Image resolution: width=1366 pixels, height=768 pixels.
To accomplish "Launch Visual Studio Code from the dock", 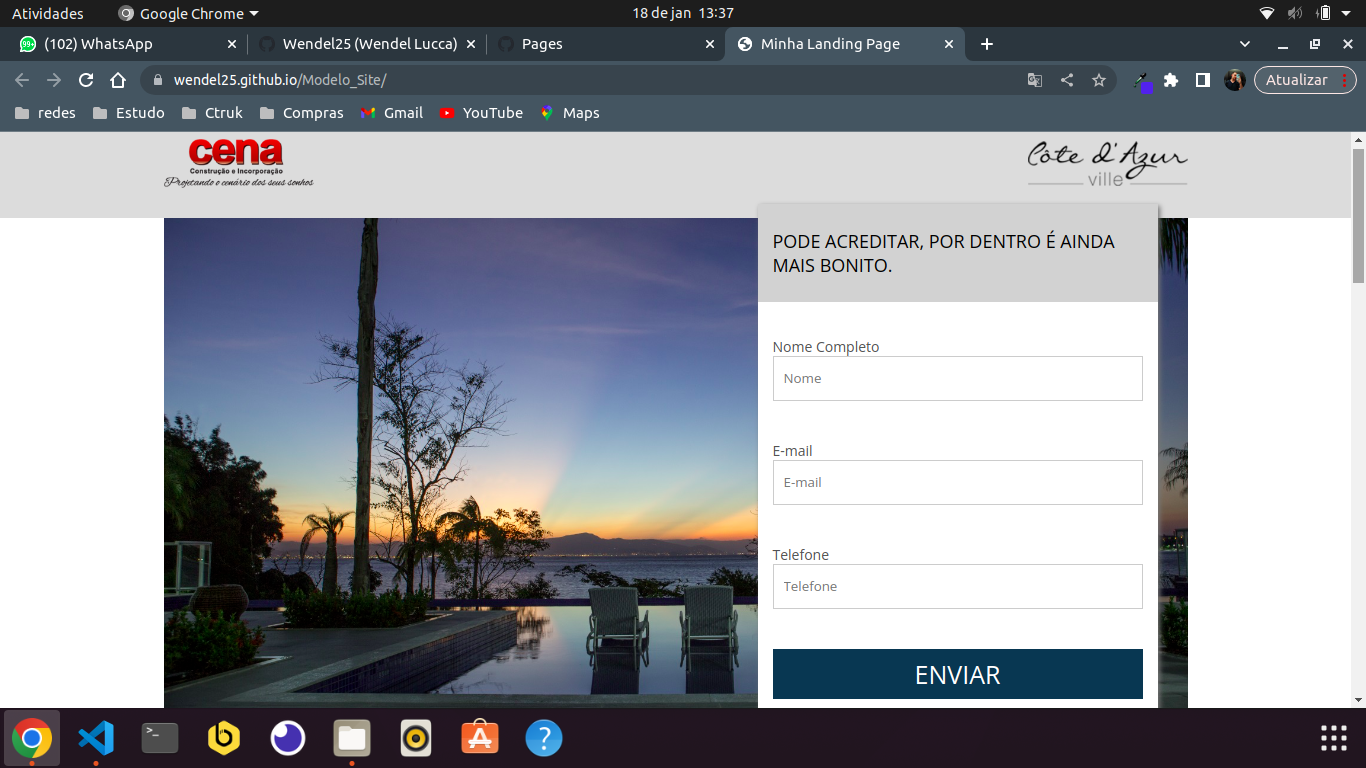I will coord(95,738).
